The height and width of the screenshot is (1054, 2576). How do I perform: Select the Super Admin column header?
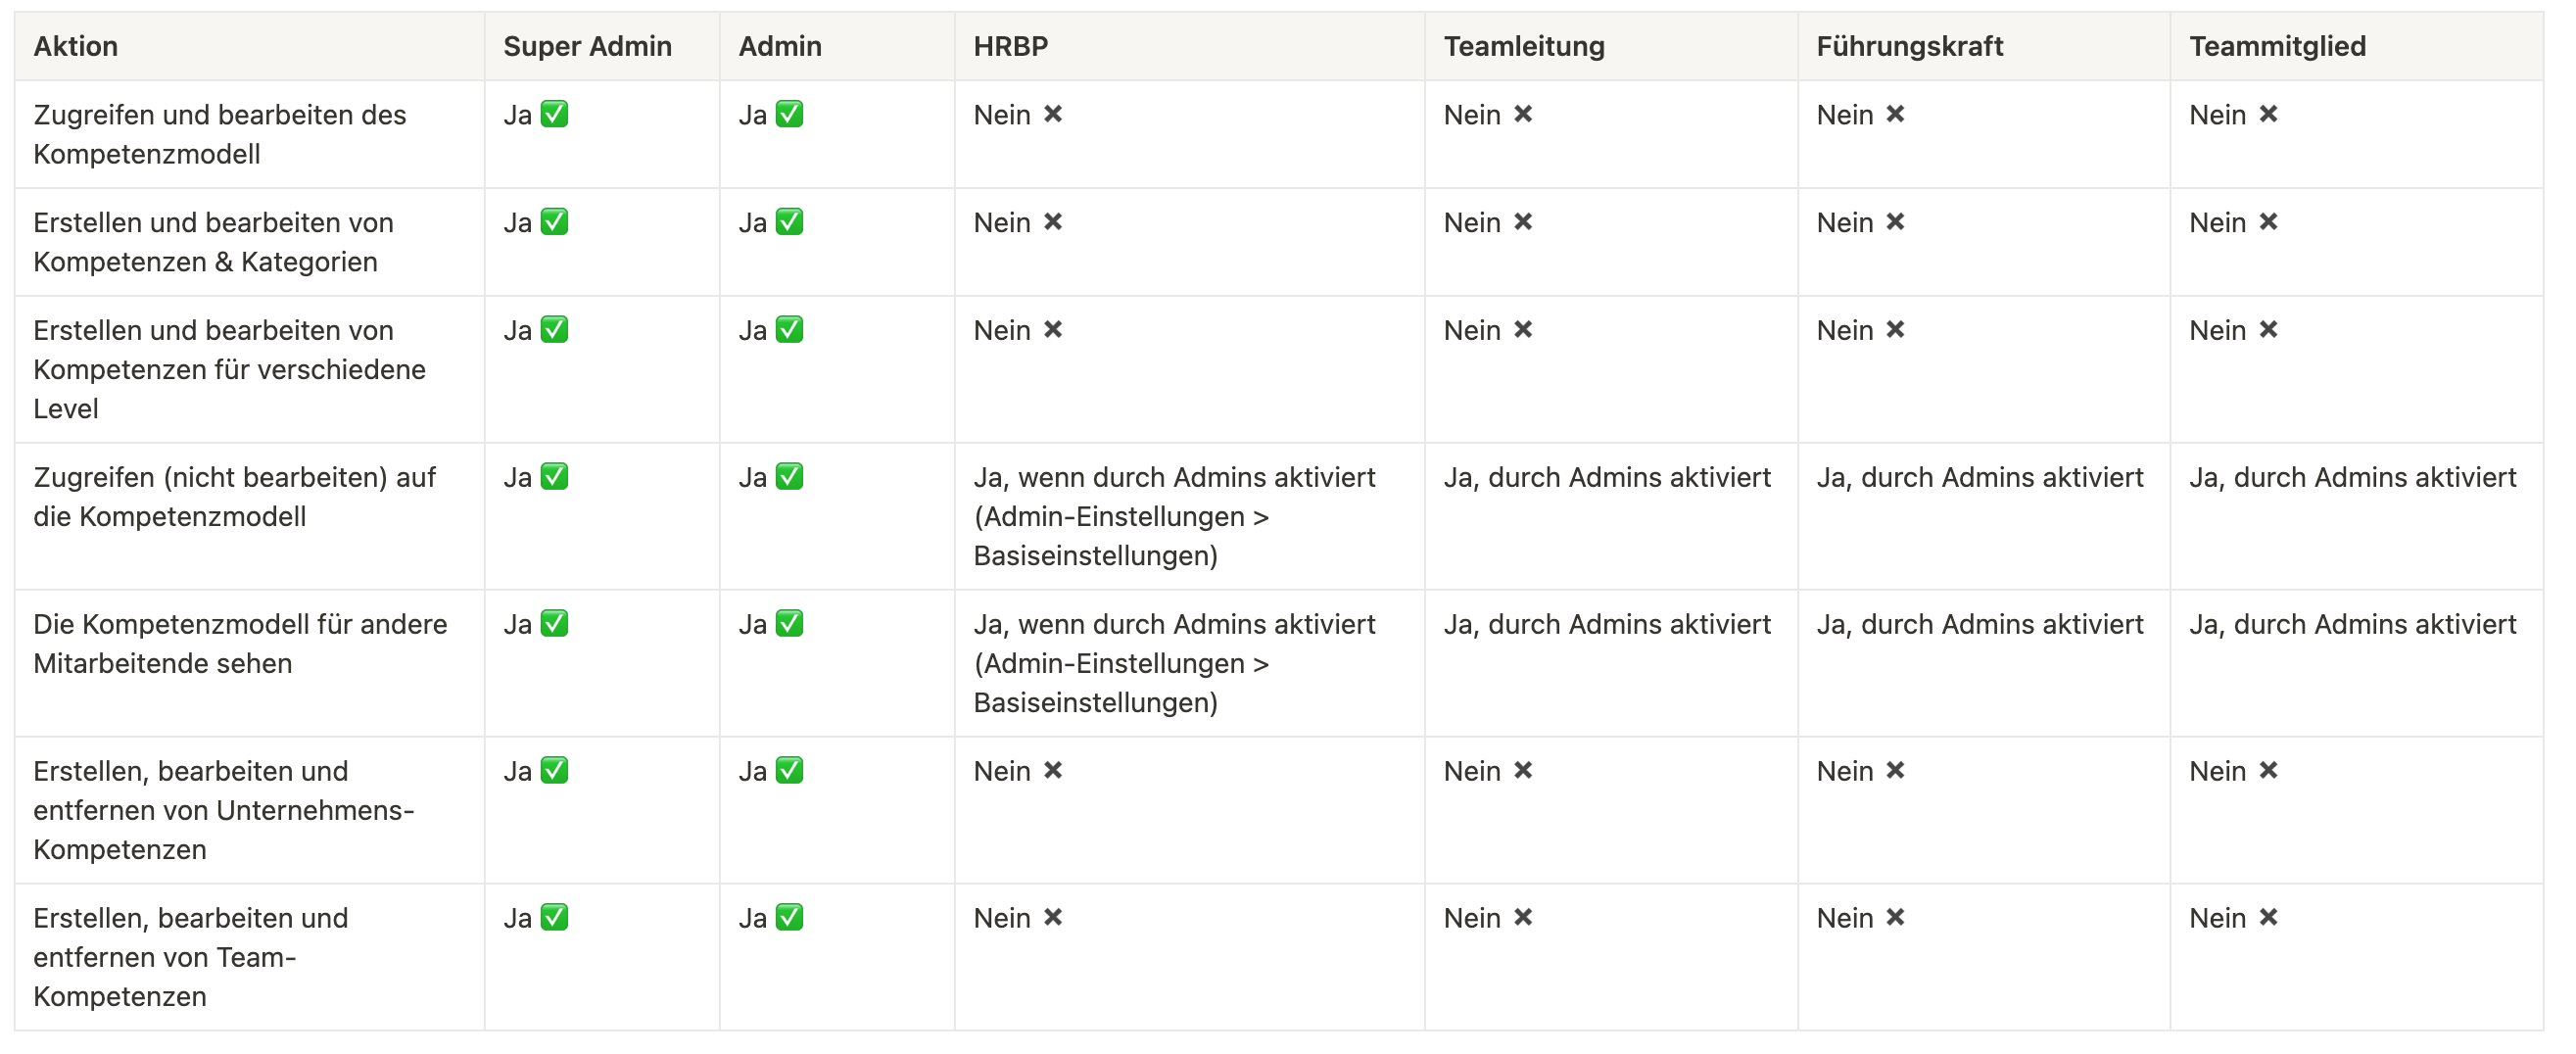pos(587,46)
